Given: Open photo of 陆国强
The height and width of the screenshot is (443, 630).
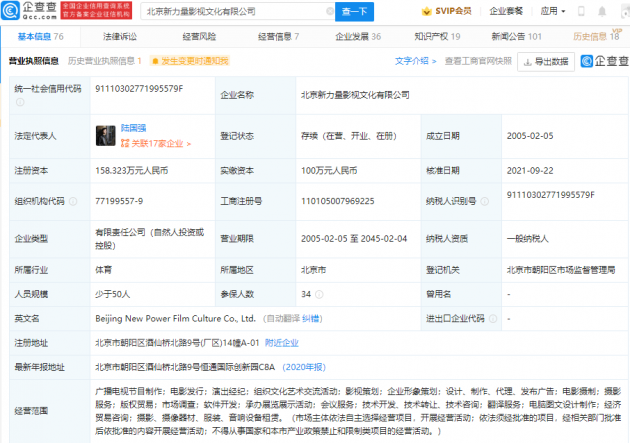Looking at the screenshot, I should 106,136.
